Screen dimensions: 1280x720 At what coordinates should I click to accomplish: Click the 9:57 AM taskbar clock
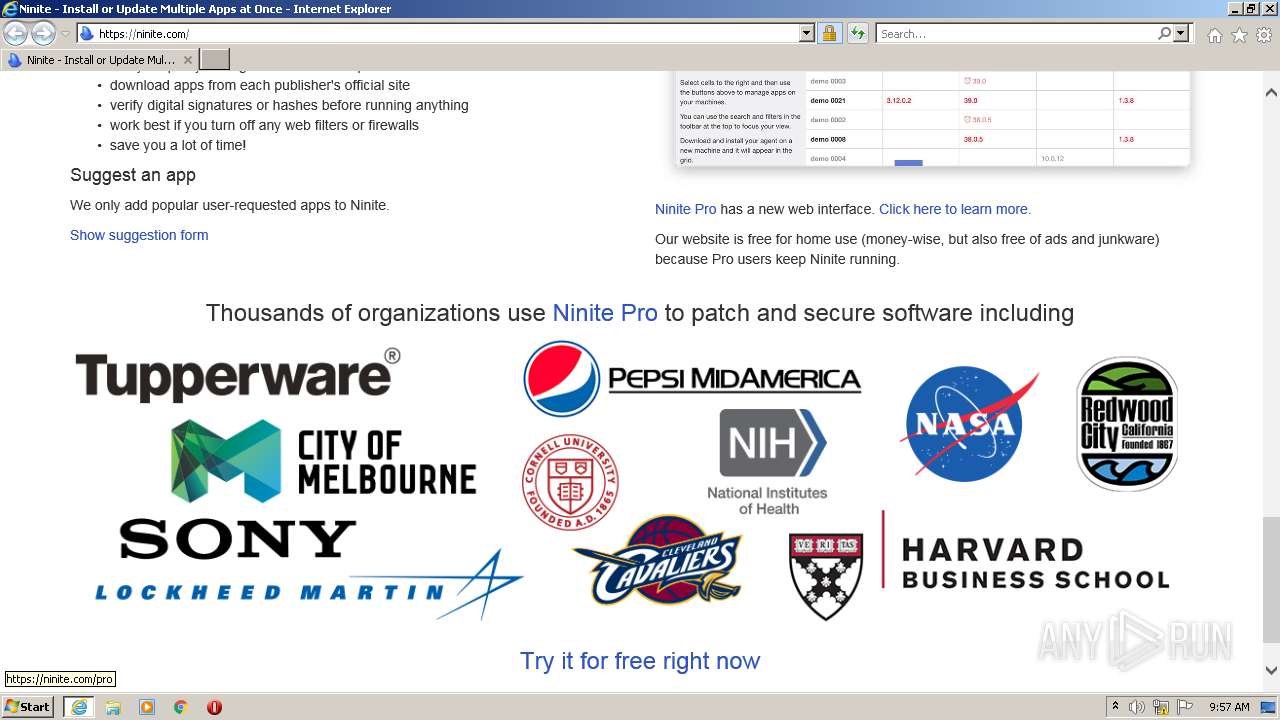pos(1229,707)
